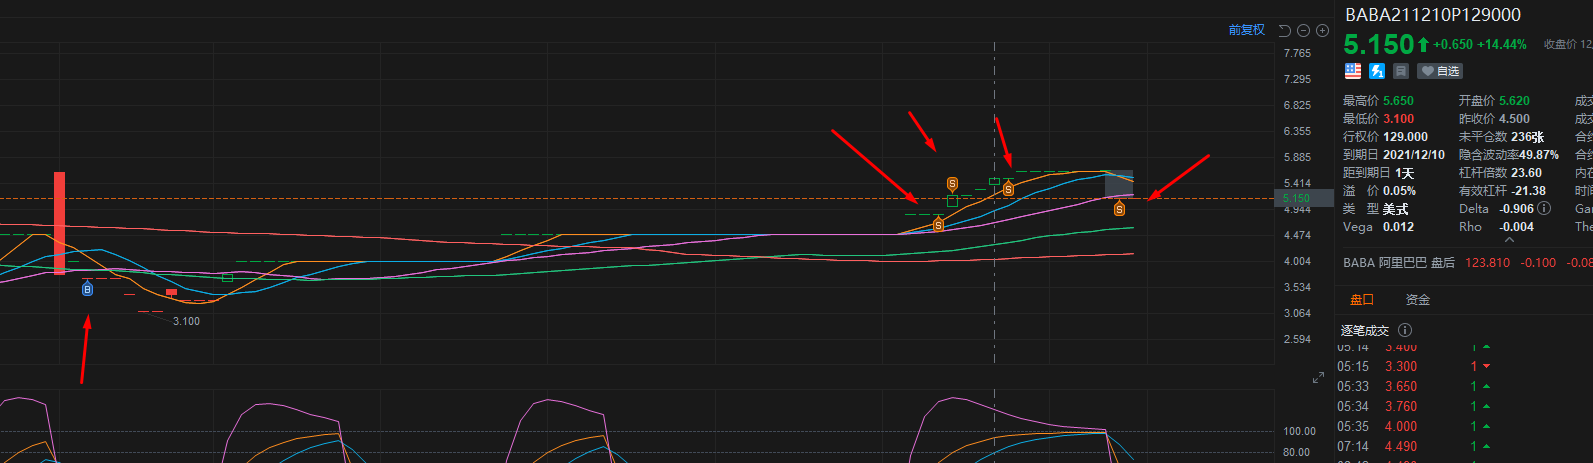Screen dimensions: 1593x463
Task: Click the blue B buy marker on chart
Action: click(87, 289)
